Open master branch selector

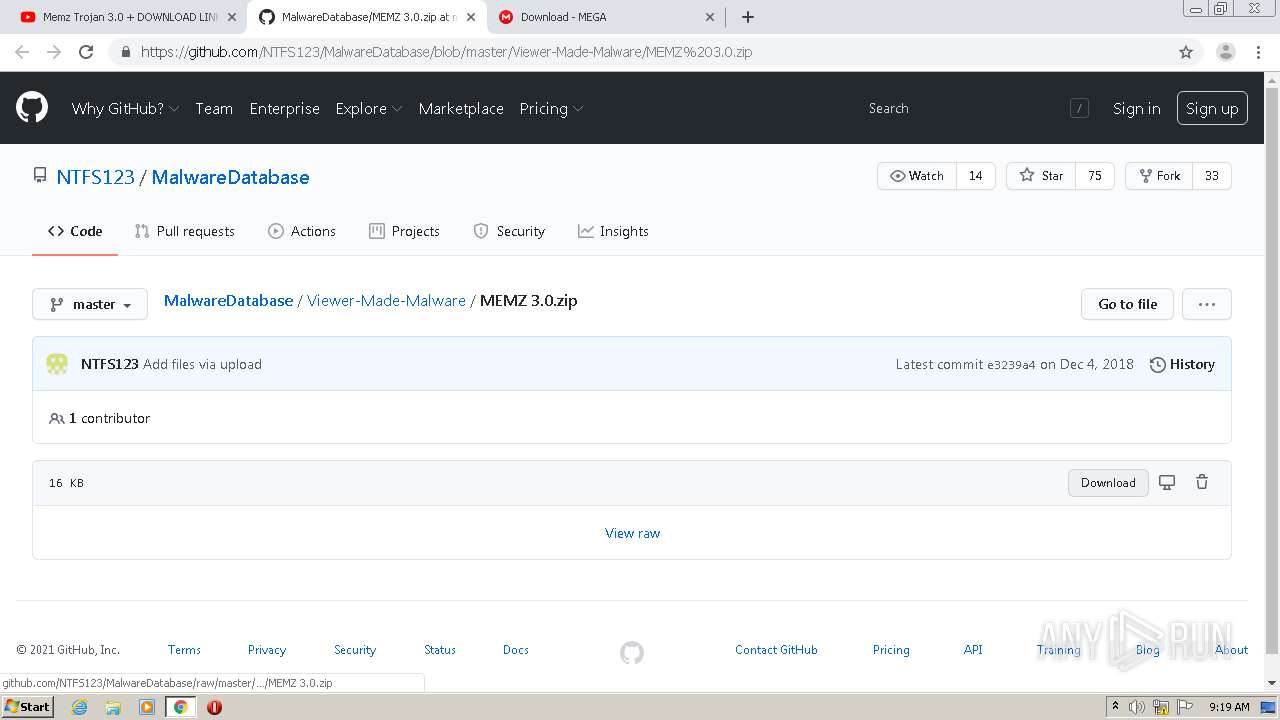coord(90,304)
